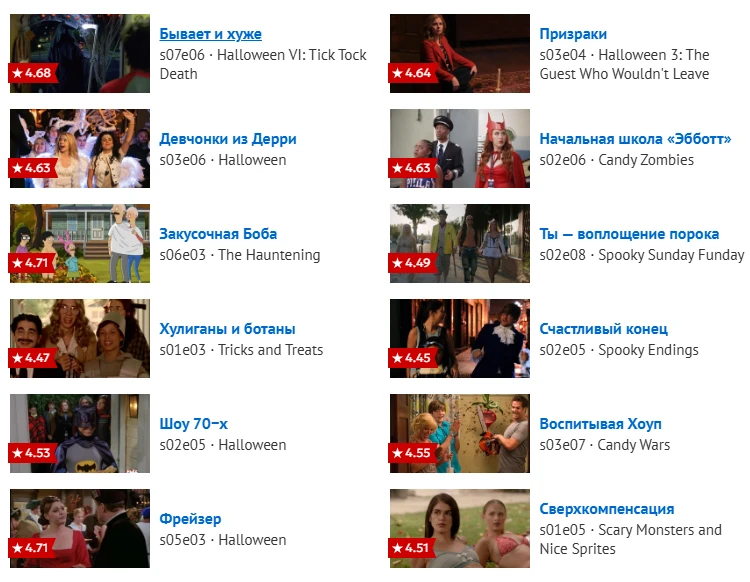Click the Хулиганы и ботаны thumbnail
The width and height of the screenshot is (750, 582).
(80, 339)
